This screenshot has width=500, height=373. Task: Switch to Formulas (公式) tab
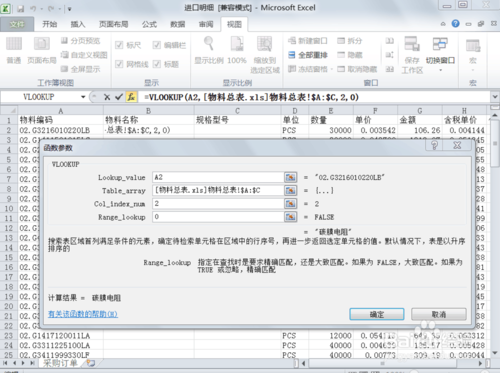point(149,24)
